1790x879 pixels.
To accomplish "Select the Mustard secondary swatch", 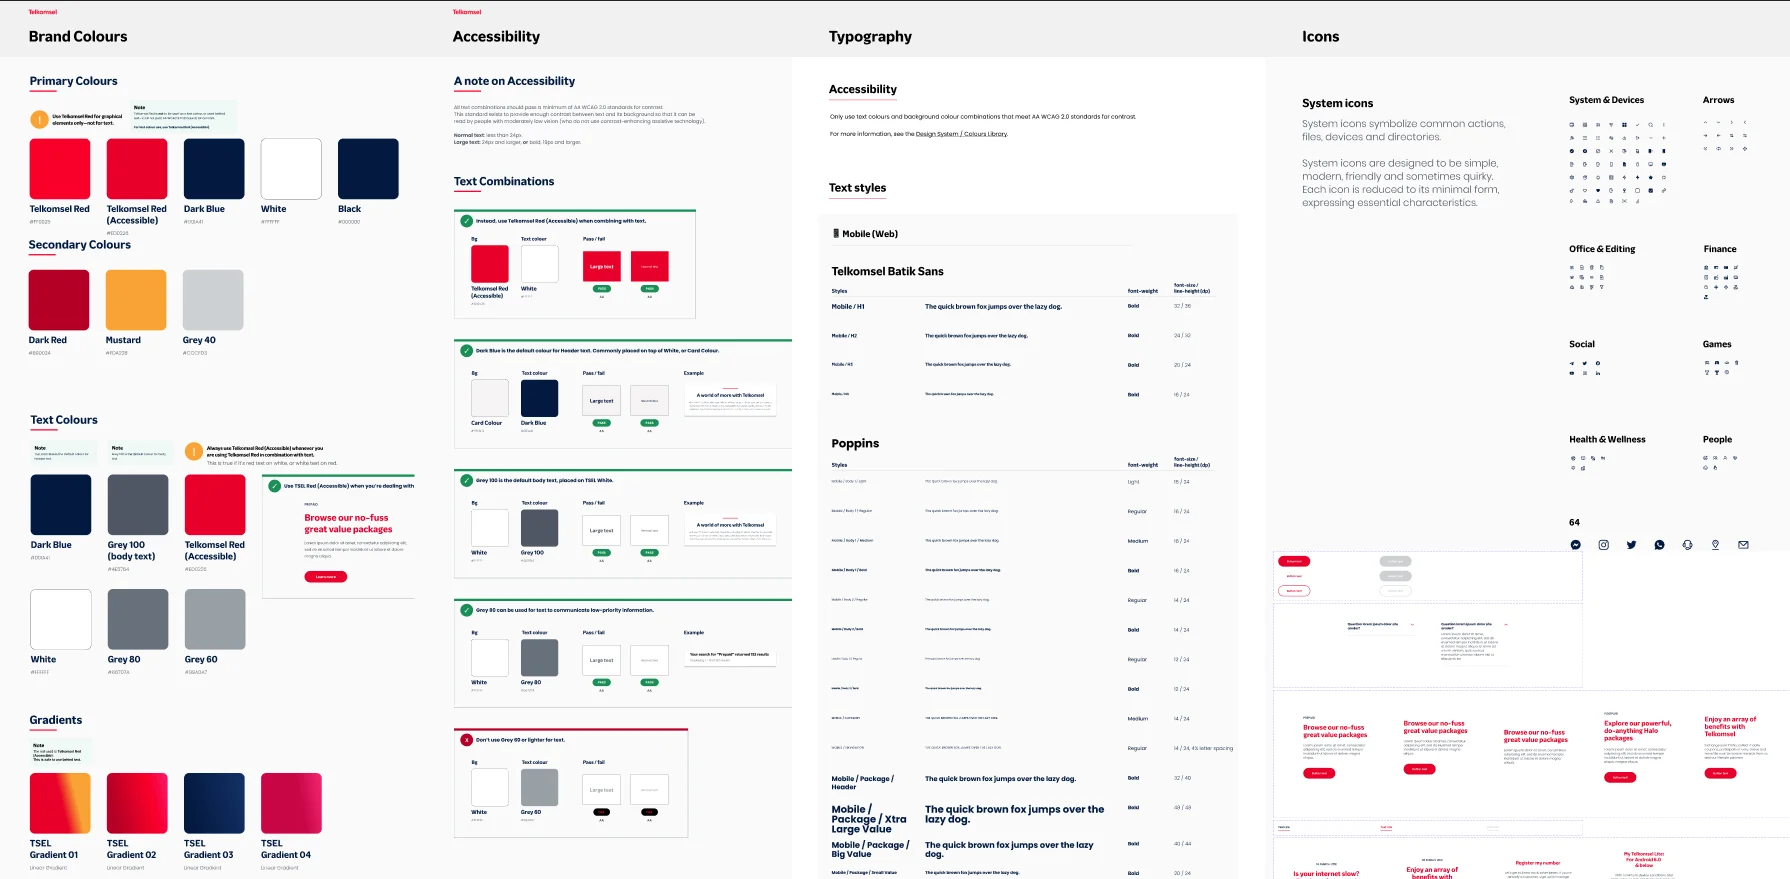I will (x=136, y=300).
